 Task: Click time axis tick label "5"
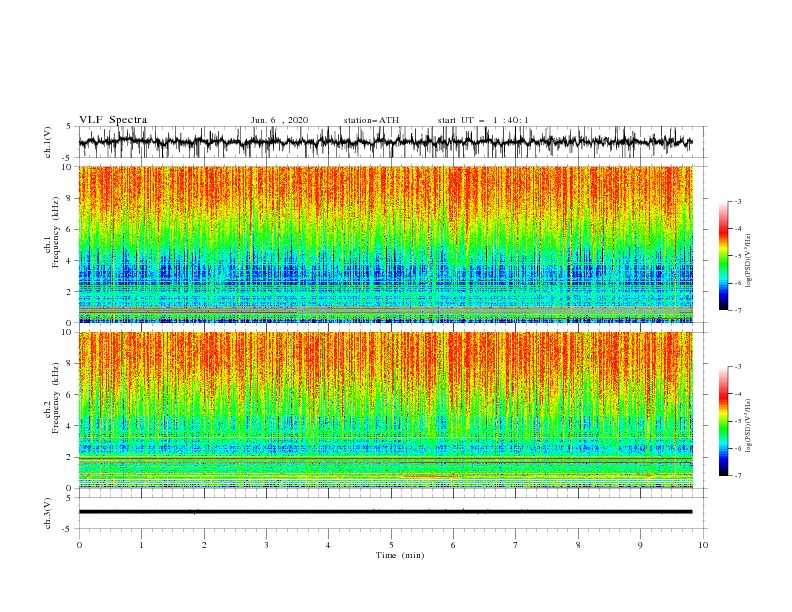click(x=391, y=545)
